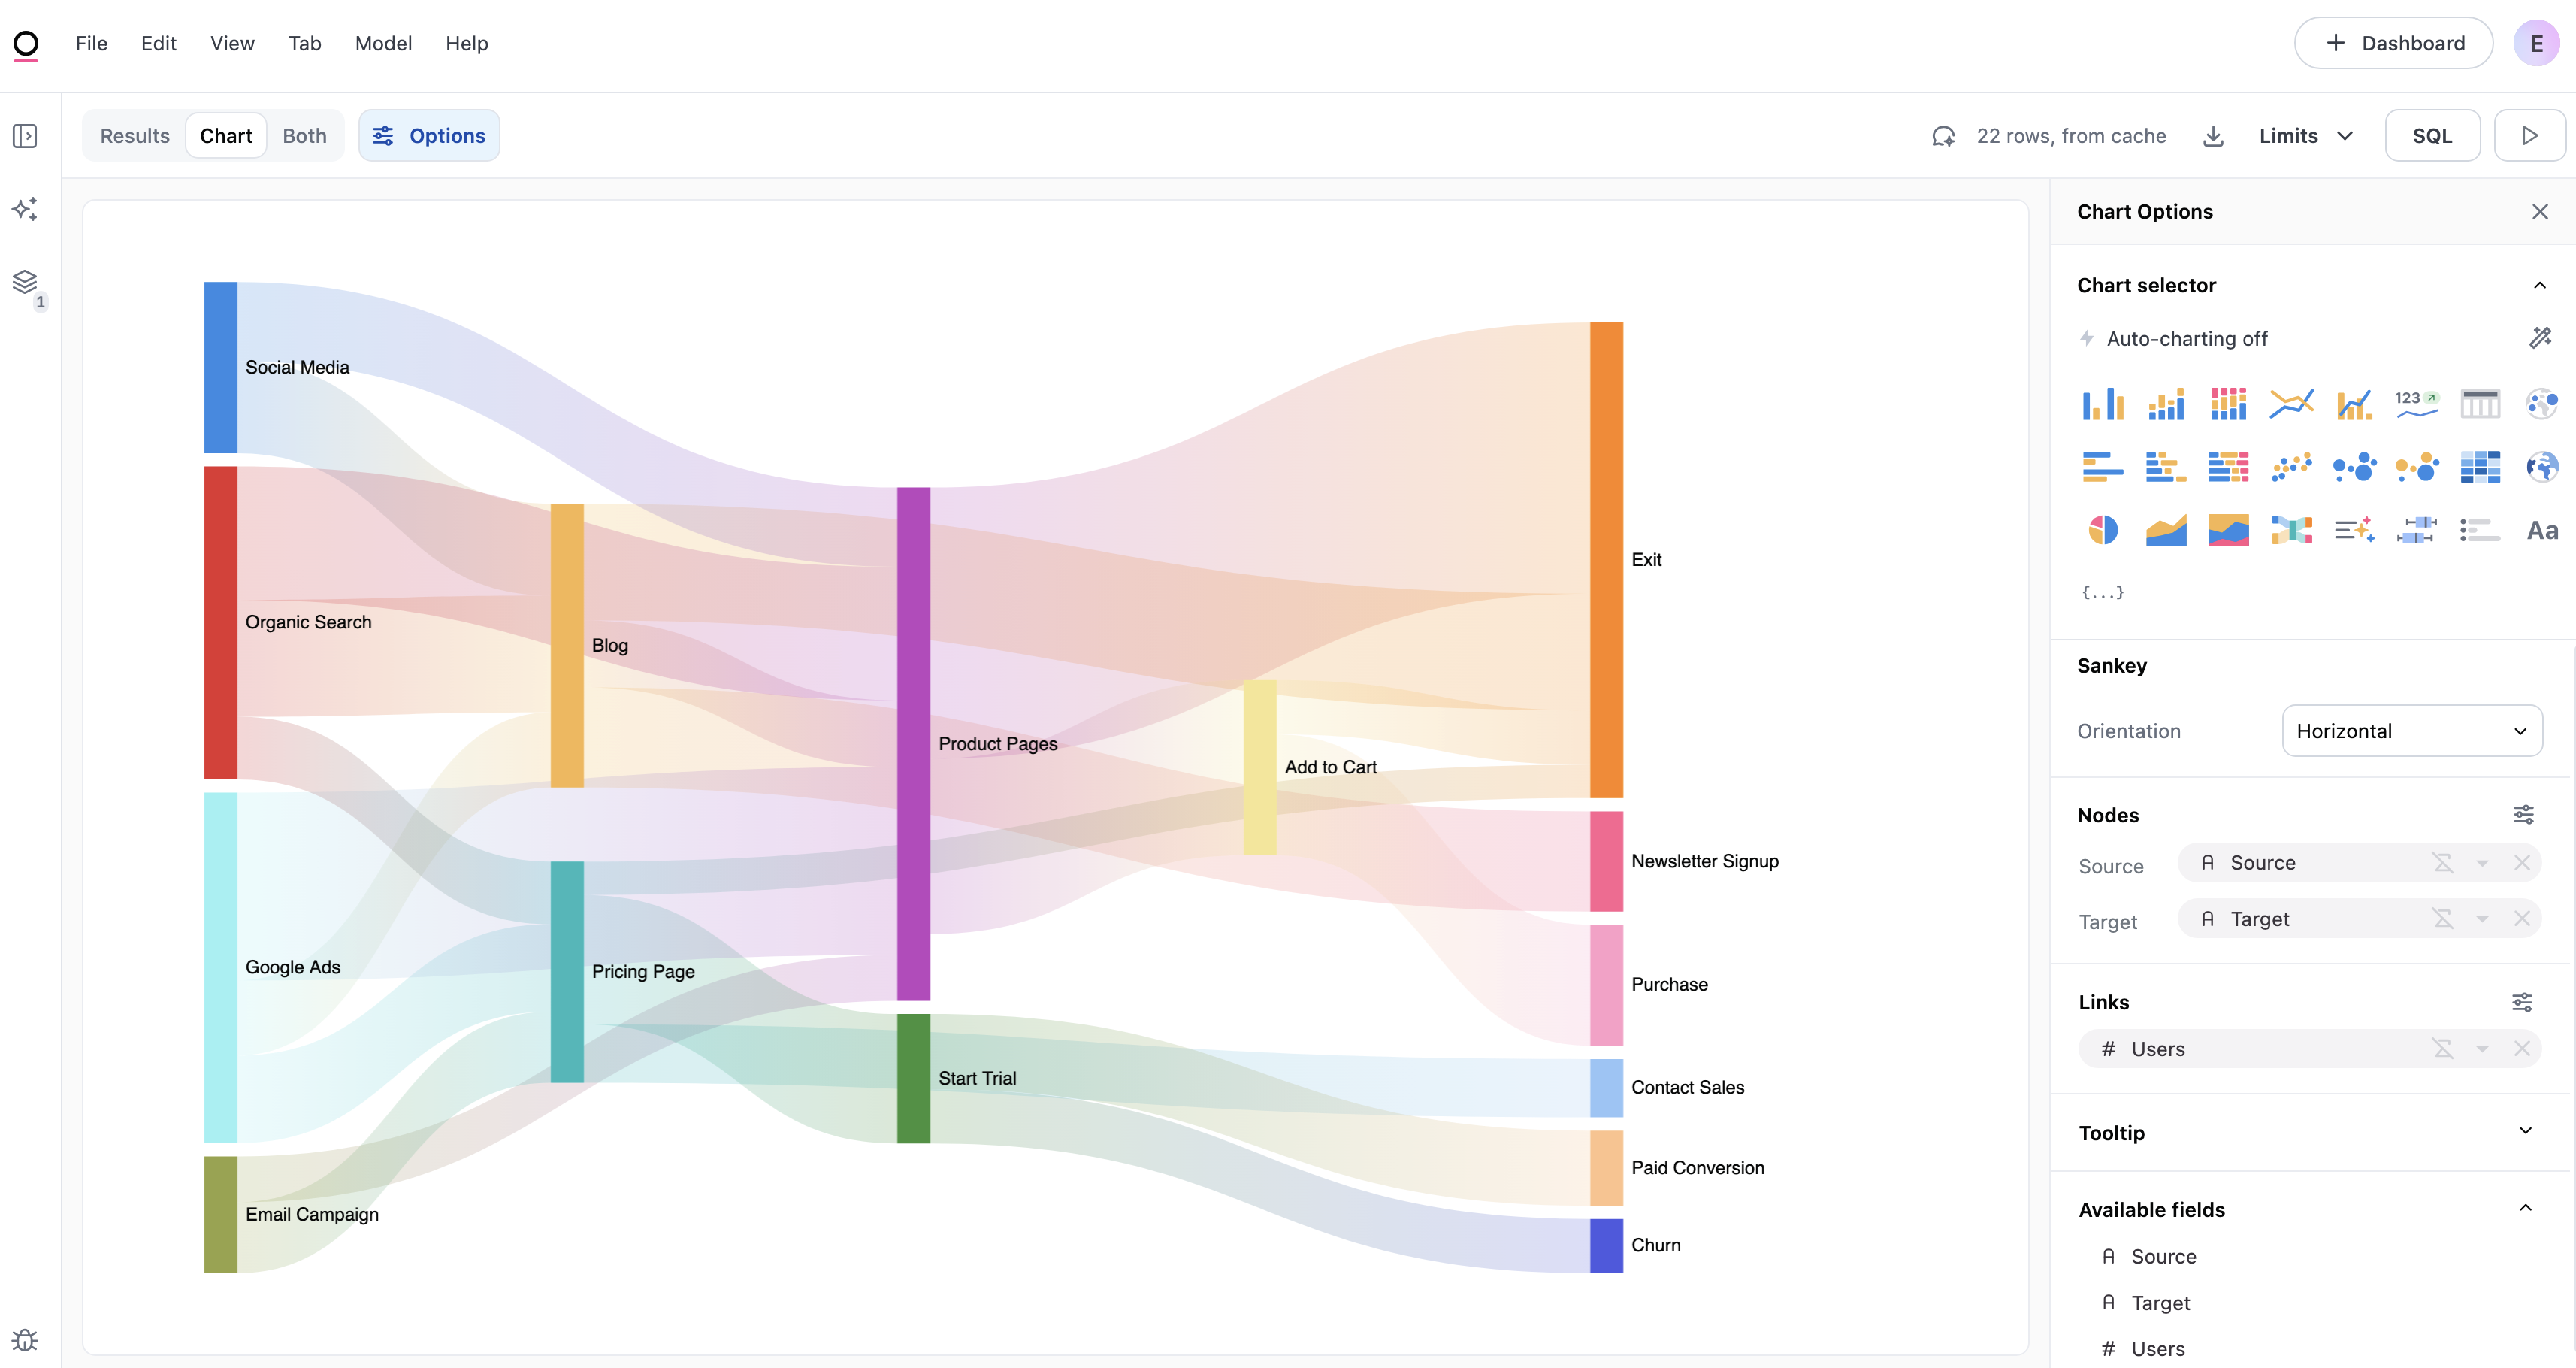
Task: Pick the box plot chart icon
Action: click(2416, 530)
